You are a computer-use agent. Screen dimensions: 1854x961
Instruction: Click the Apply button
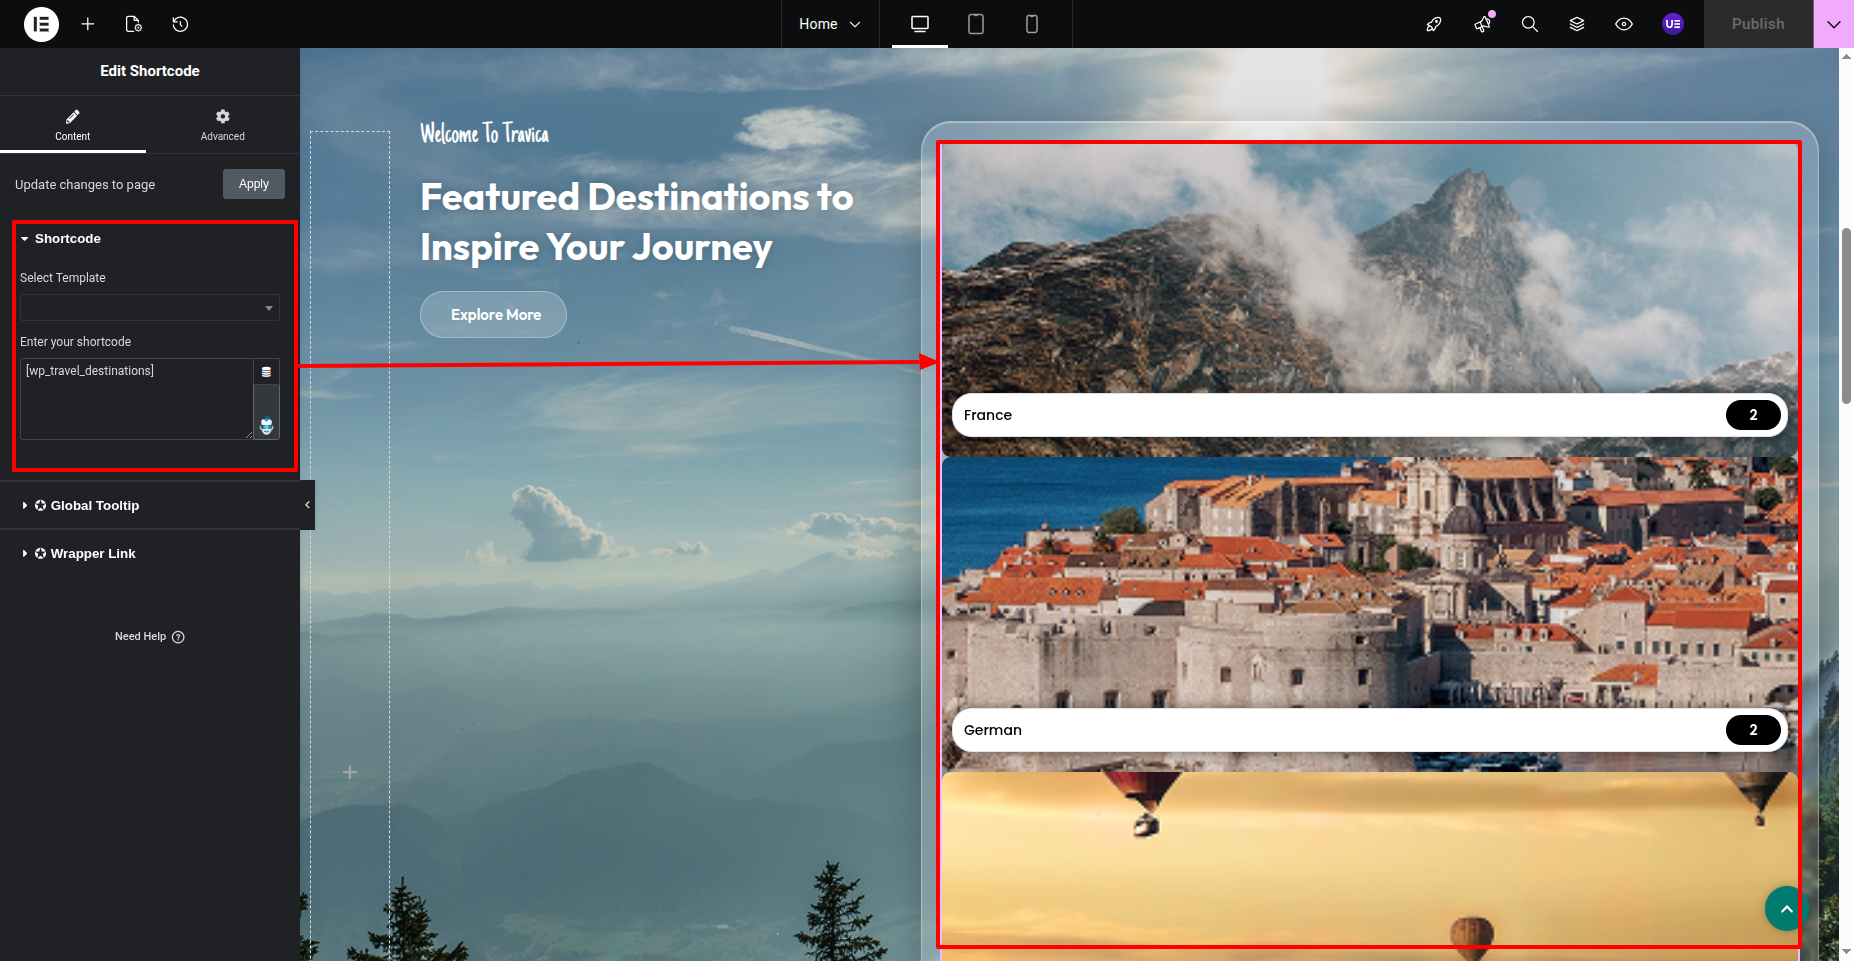(254, 184)
